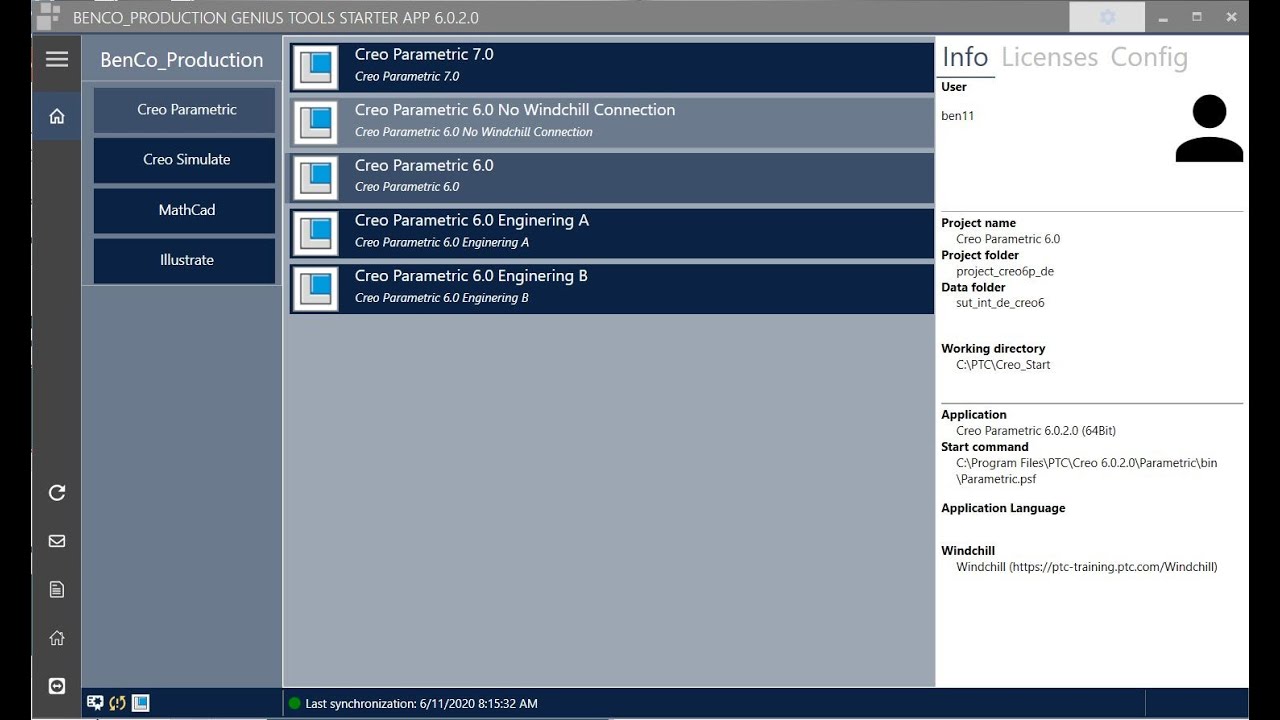Viewport: 1280px width, 720px height.
Task: Click the Creo icon in the status bar
Action: pos(141,703)
